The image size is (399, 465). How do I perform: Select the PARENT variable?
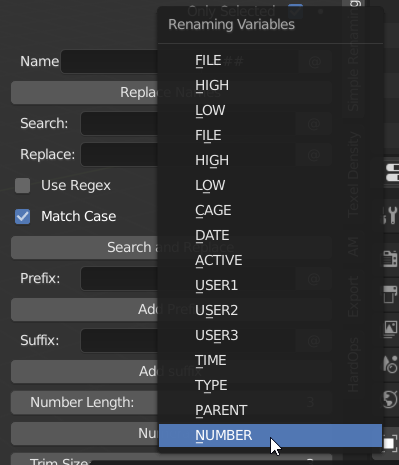pyautogui.click(x=270, y=410)
